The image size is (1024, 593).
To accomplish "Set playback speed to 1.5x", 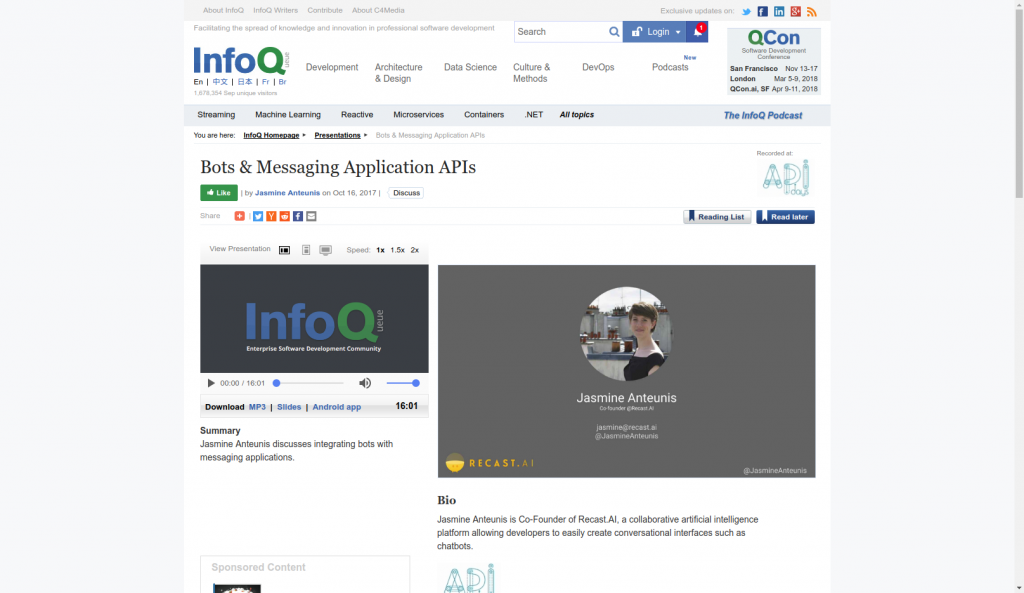I will point(397,250).
